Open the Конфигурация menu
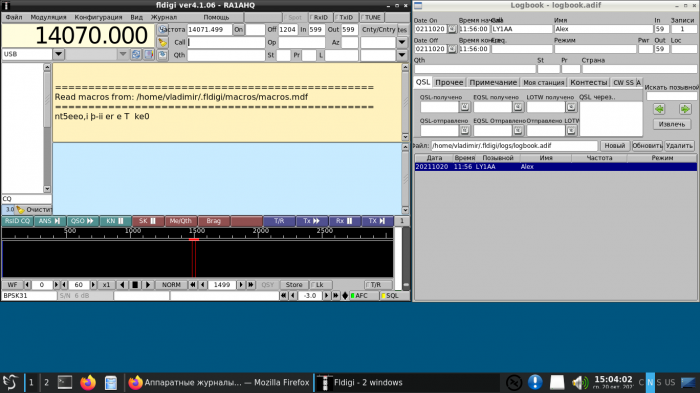700x393 pixels. click(98, 17)
